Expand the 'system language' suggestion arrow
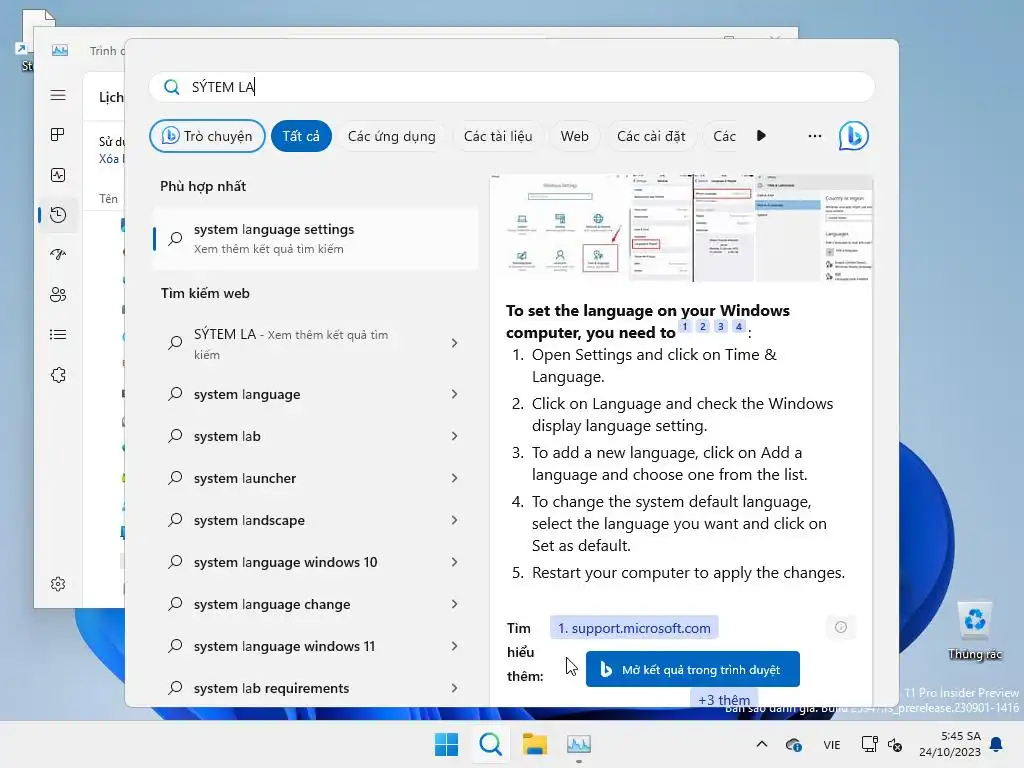The image size is (1024, 768). [455, 394]
